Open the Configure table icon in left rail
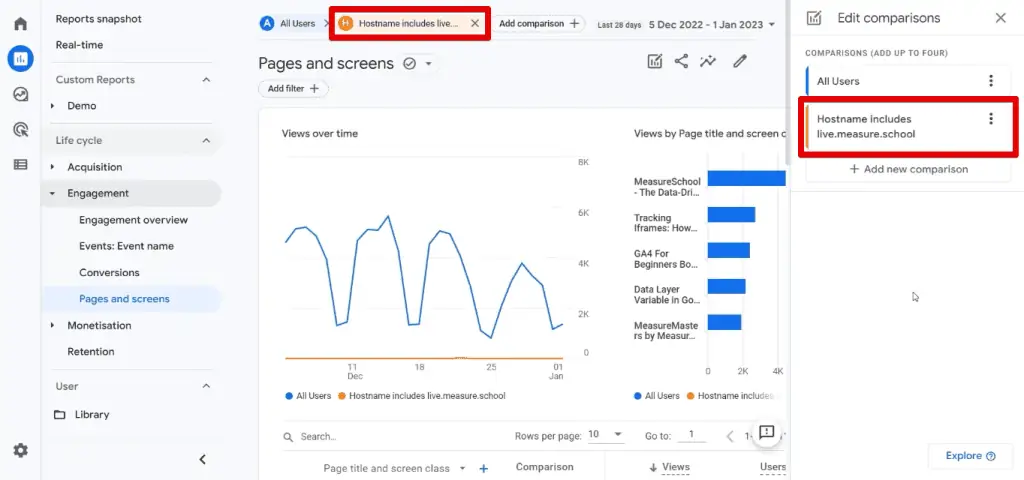The image size is (1024, 480). click(x=20, y=165)
